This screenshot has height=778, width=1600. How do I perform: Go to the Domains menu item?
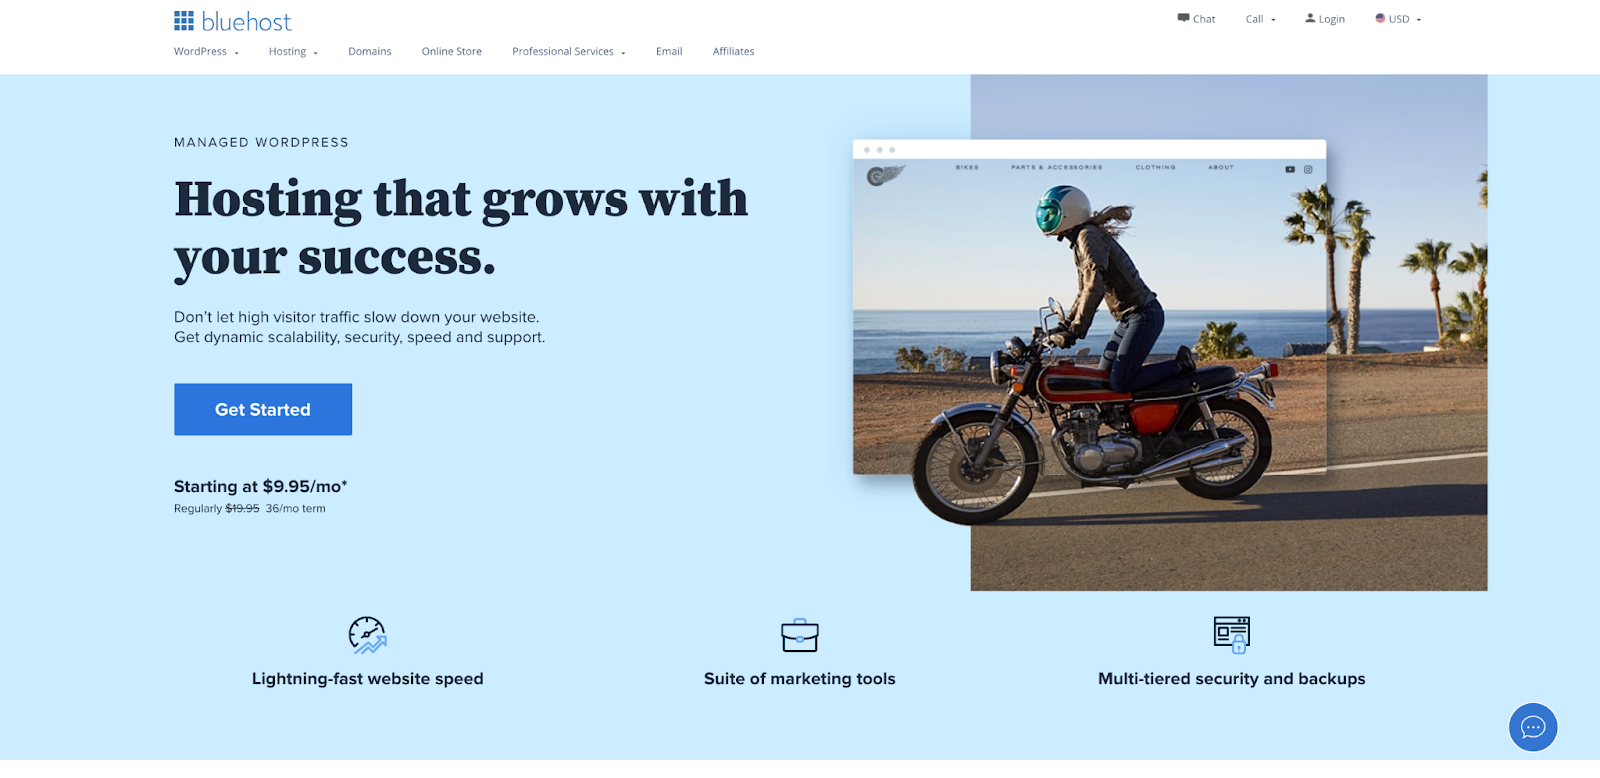370,52
